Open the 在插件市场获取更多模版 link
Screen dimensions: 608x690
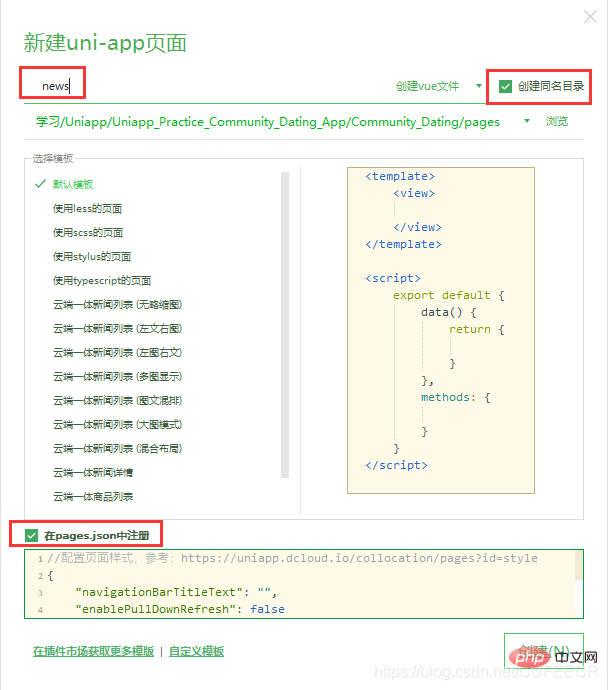pos(93,651)
